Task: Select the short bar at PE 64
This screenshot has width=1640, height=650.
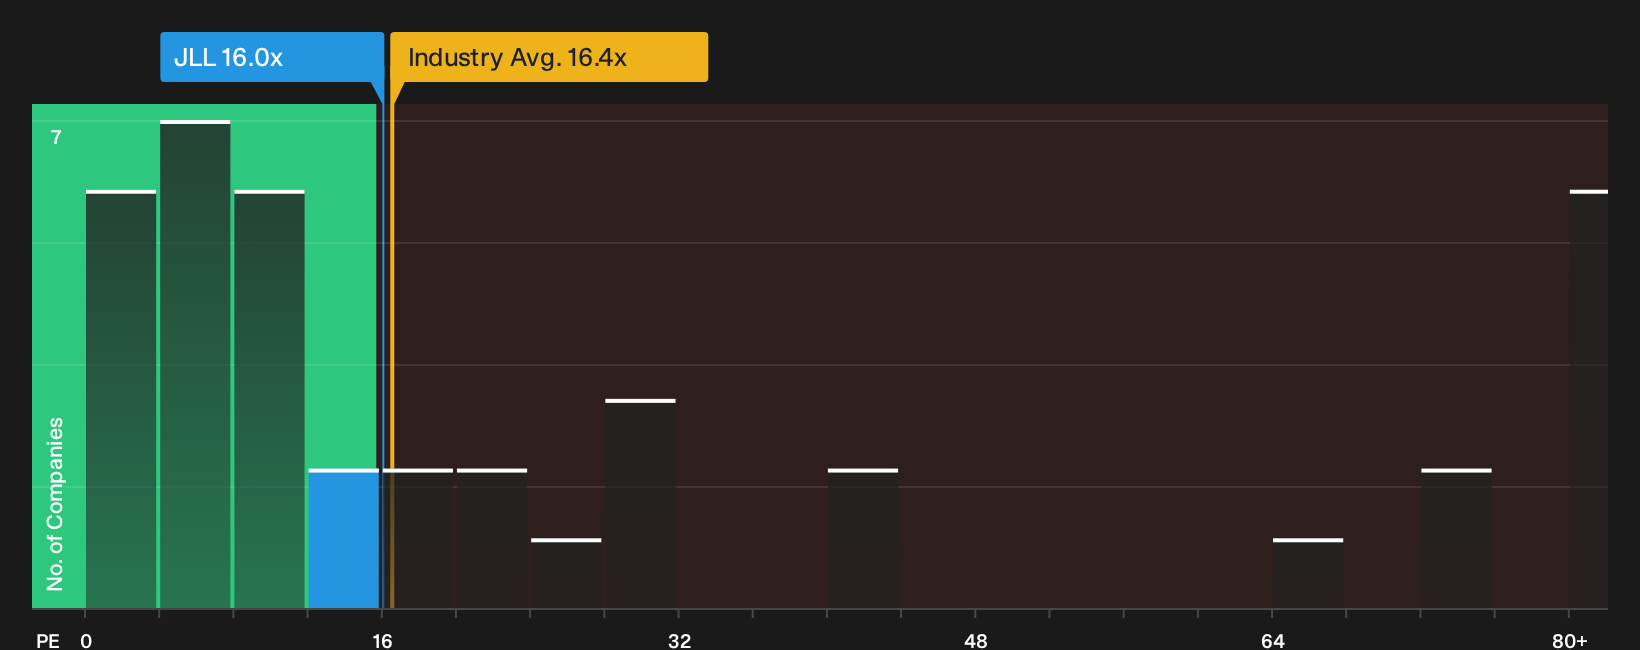Action: tap(1308, 574)
